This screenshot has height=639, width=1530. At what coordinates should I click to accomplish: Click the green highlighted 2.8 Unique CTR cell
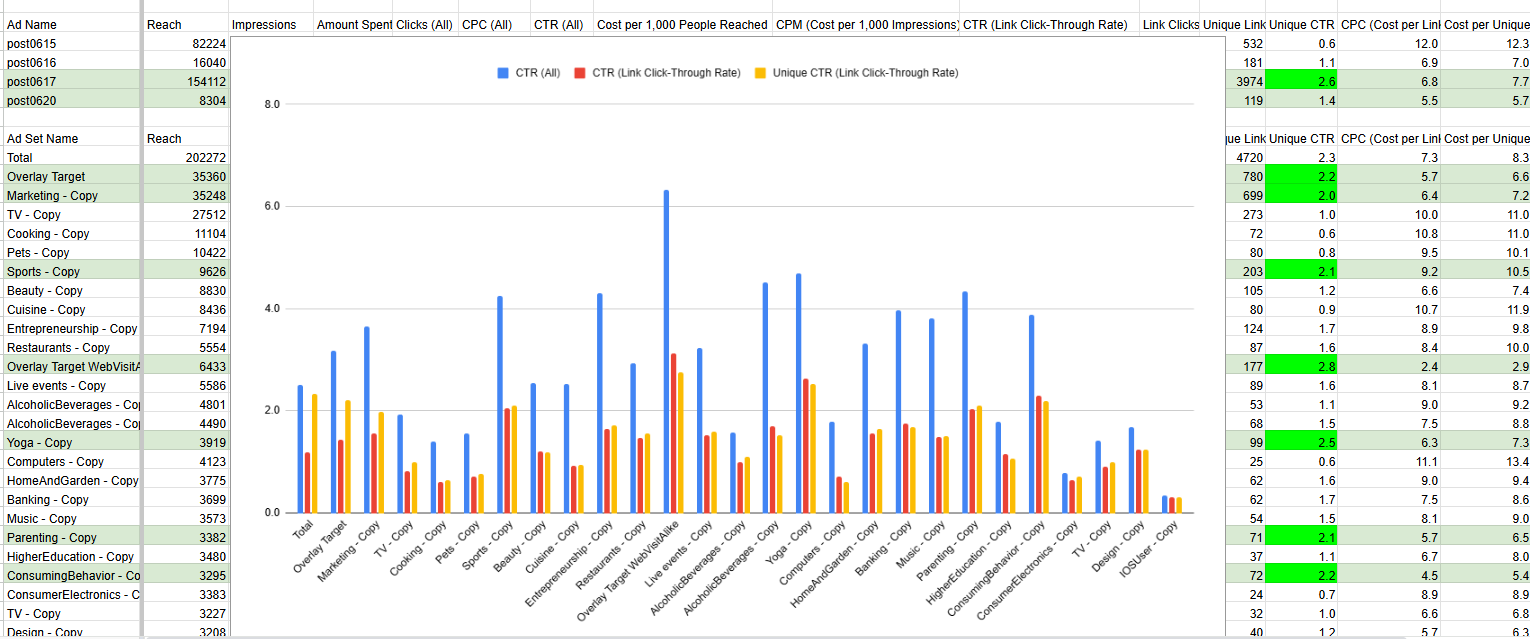(x=1301, y=366)
